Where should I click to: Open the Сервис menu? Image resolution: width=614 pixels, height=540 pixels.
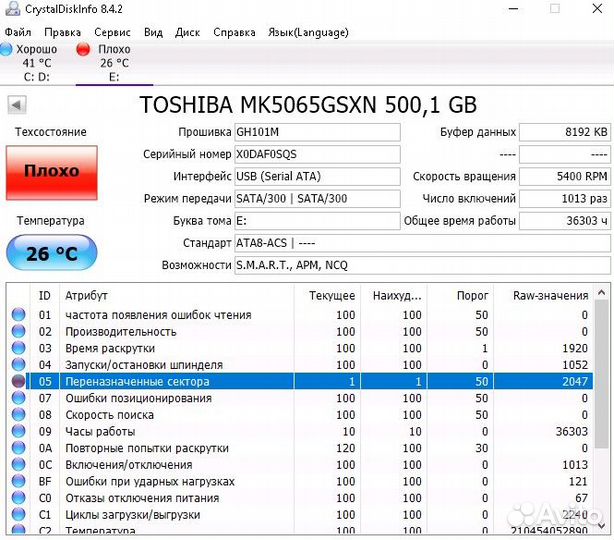[112, 32]
